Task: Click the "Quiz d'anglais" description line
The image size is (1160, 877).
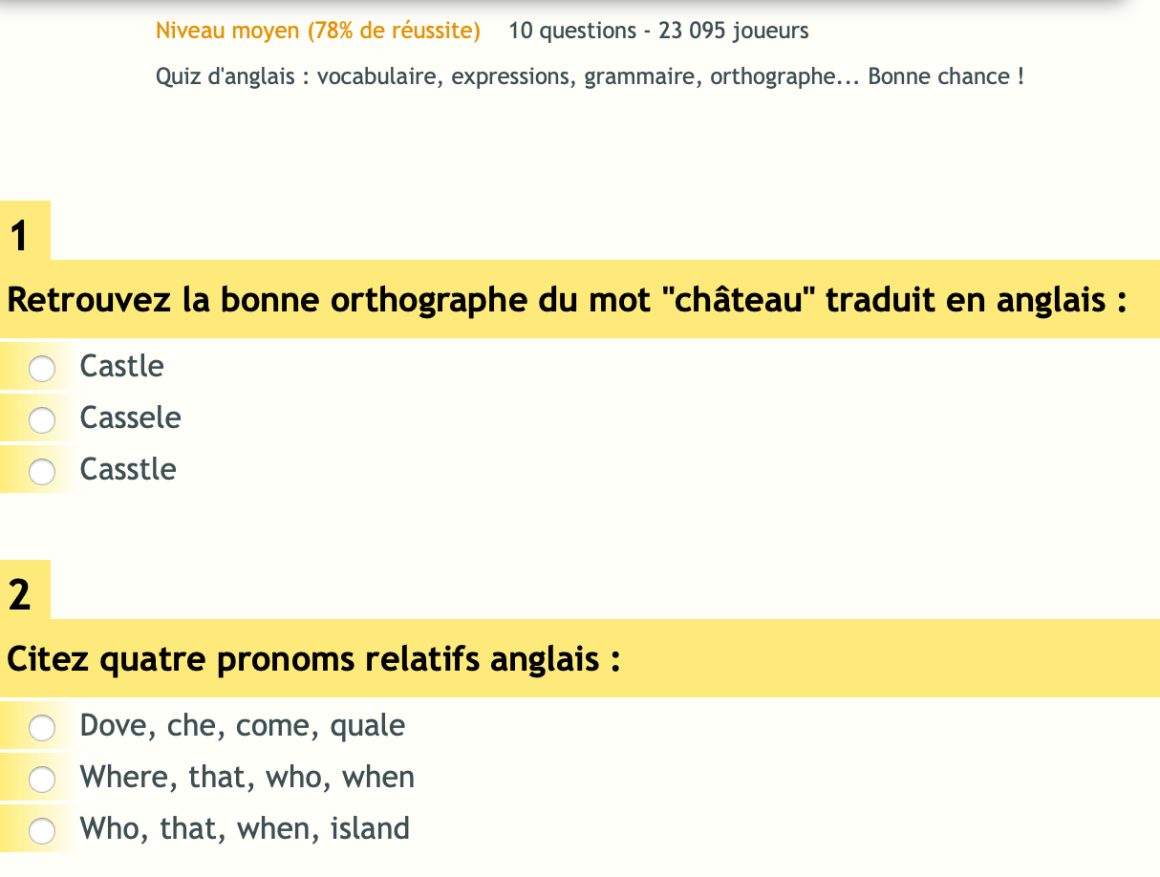Action: click(590, 77)
